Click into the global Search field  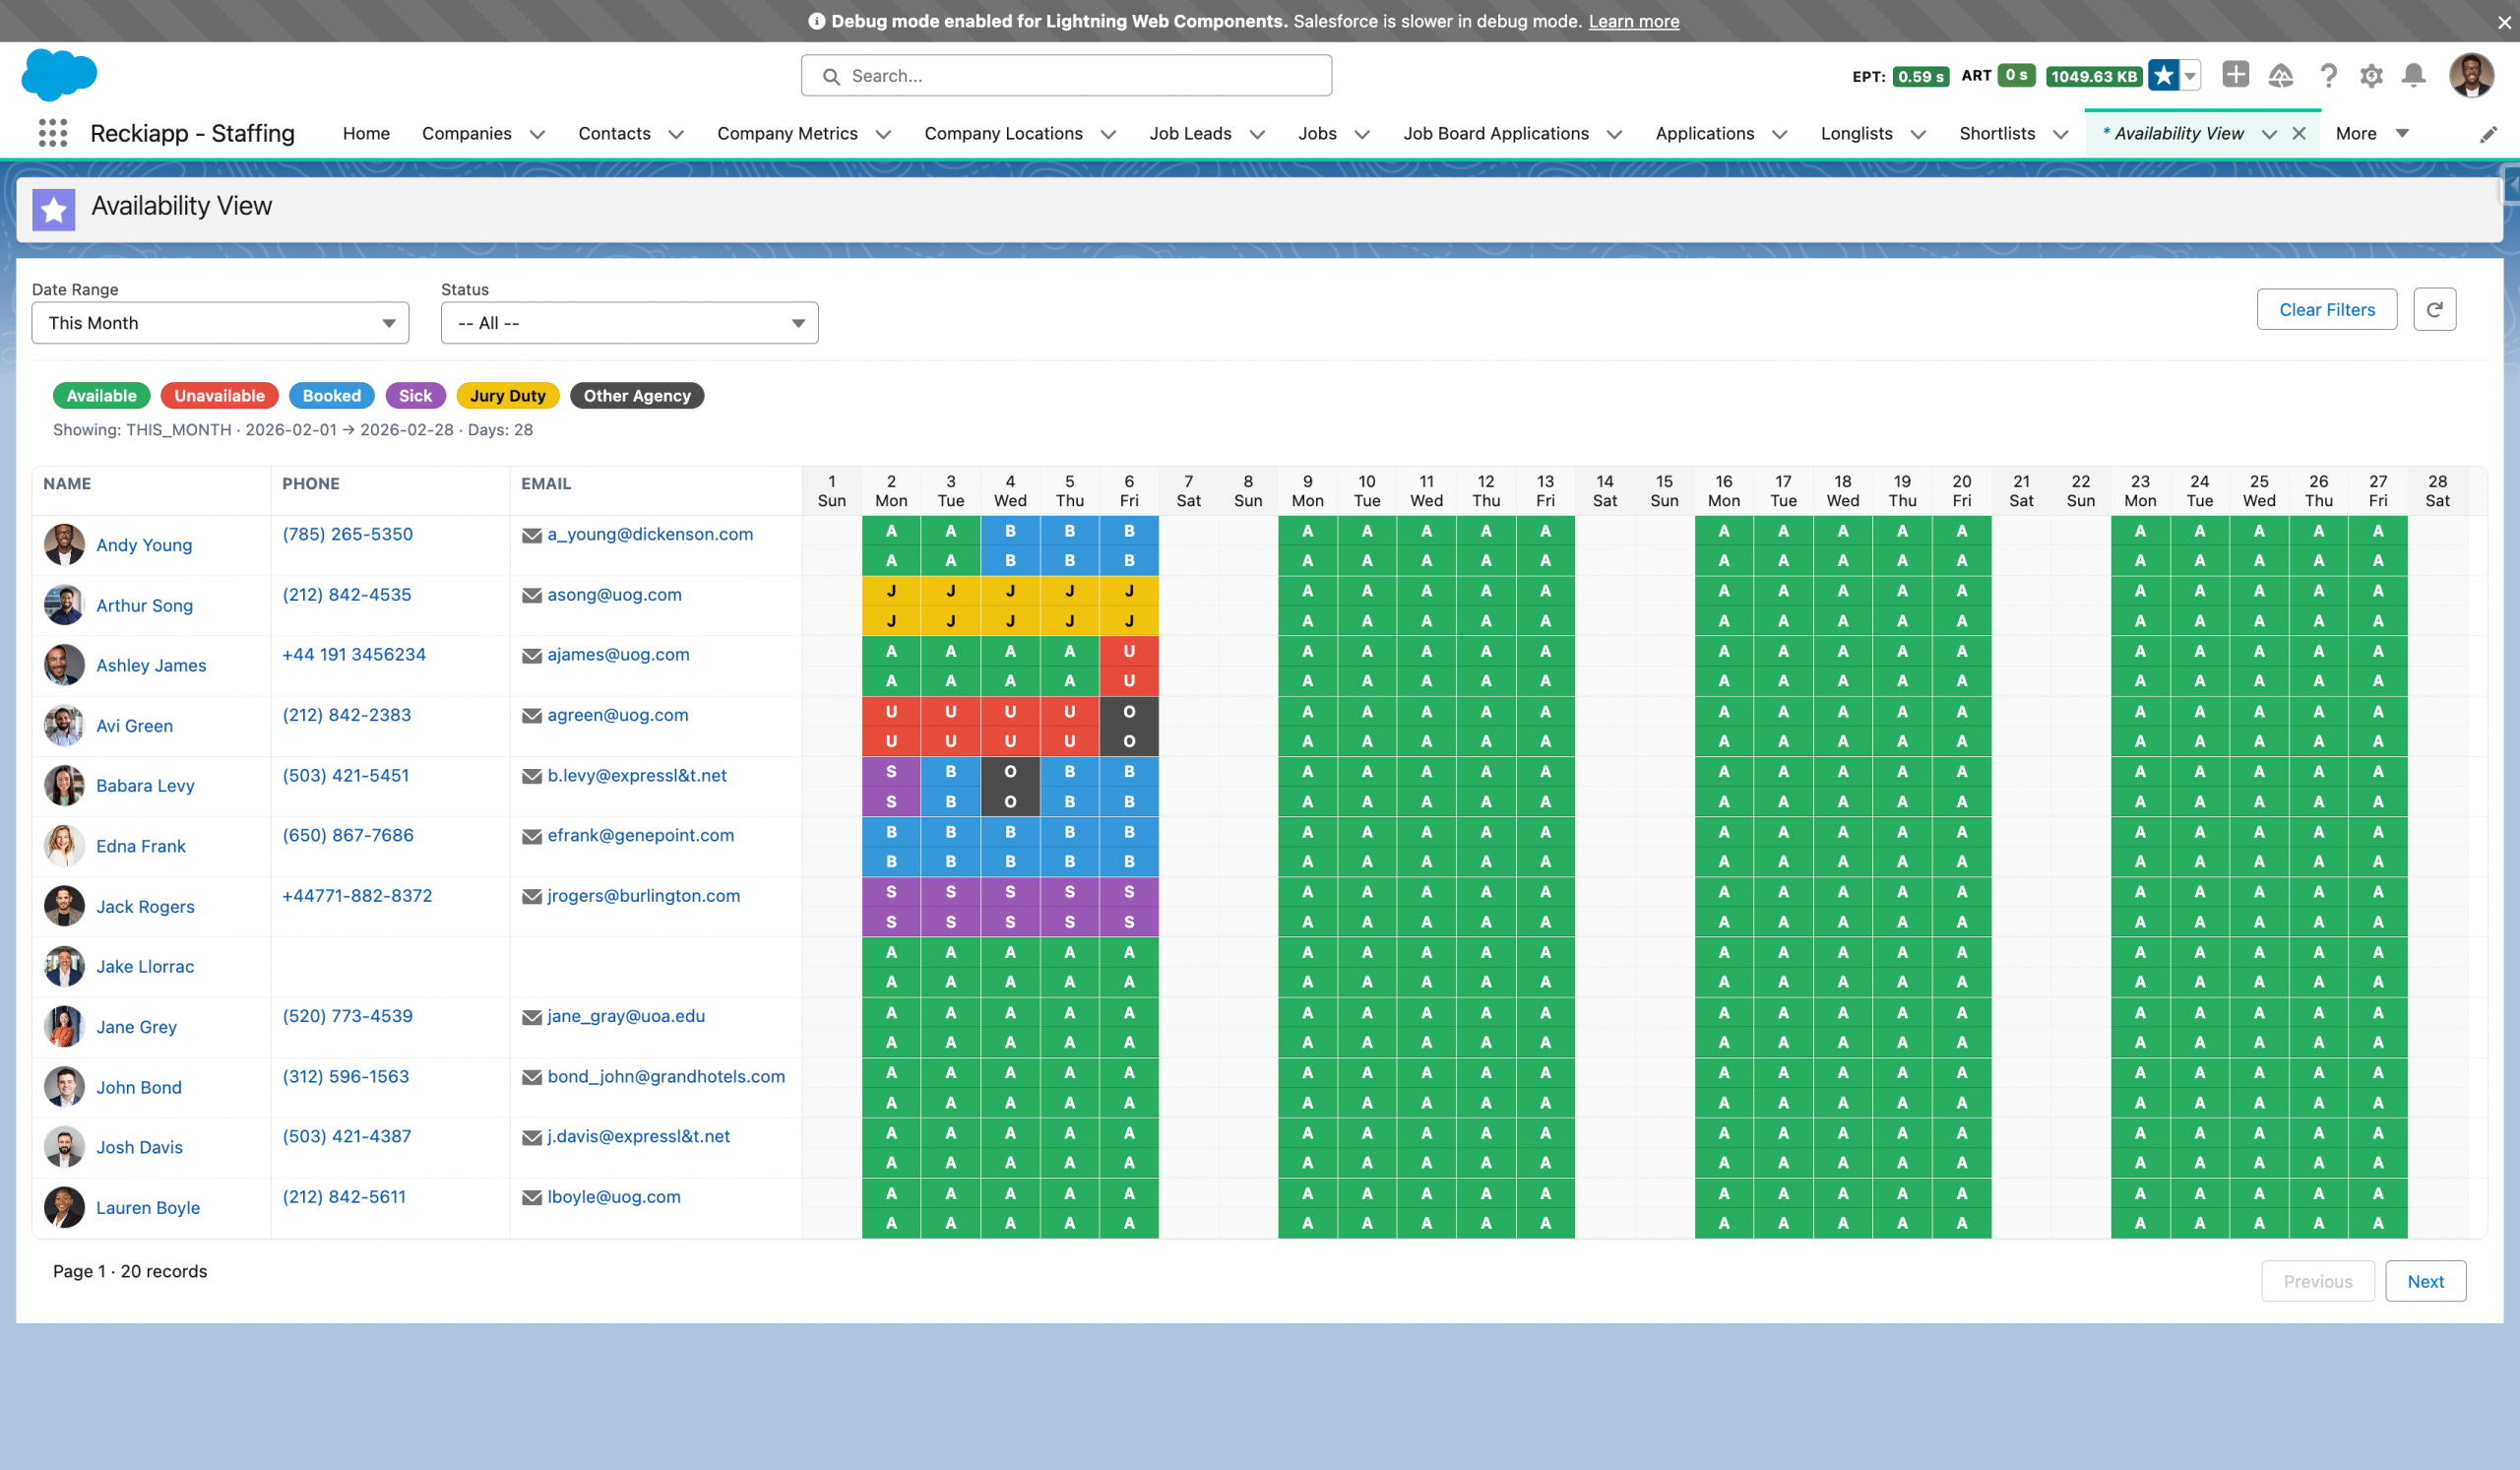[1066, 76]
